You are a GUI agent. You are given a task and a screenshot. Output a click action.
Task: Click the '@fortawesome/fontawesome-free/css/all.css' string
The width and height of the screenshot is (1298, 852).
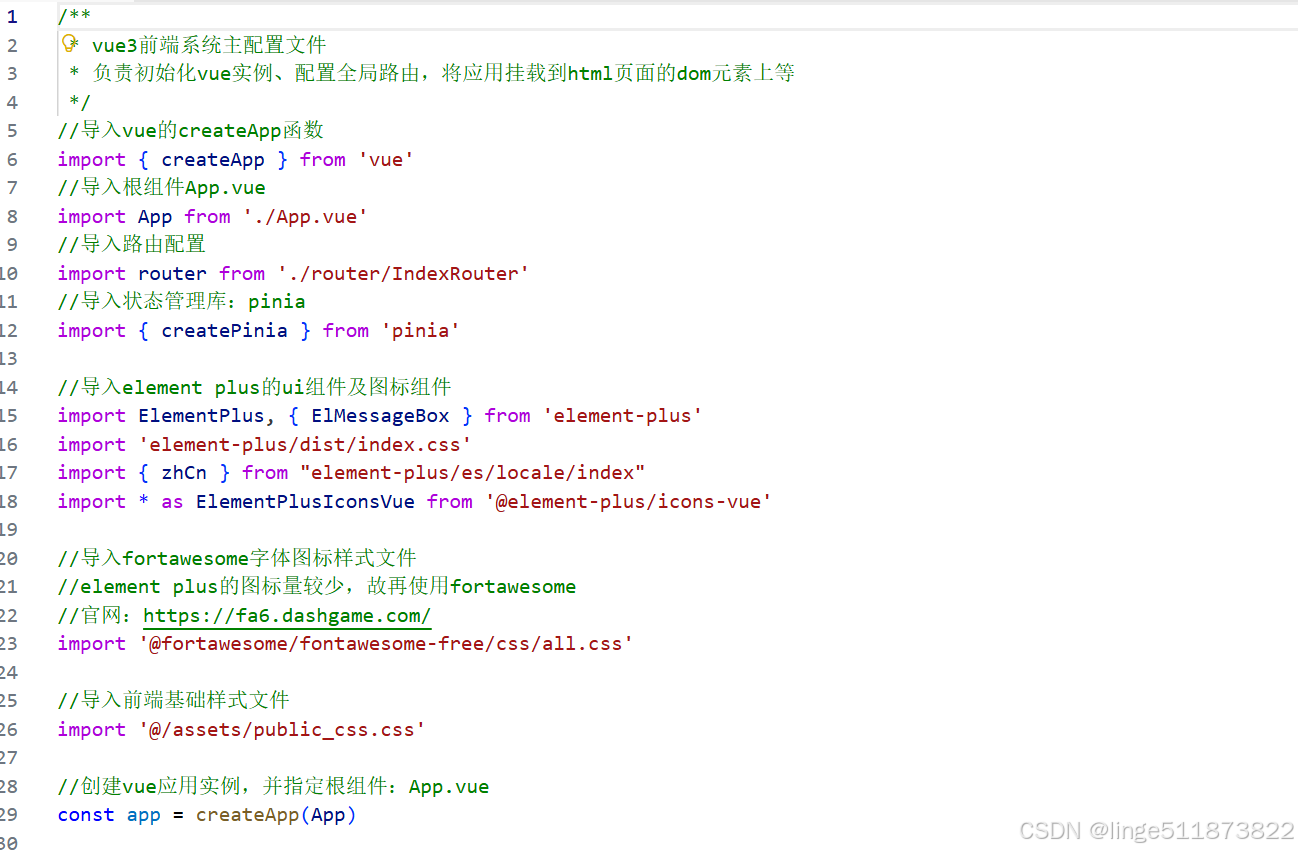(x=386, y=643)
